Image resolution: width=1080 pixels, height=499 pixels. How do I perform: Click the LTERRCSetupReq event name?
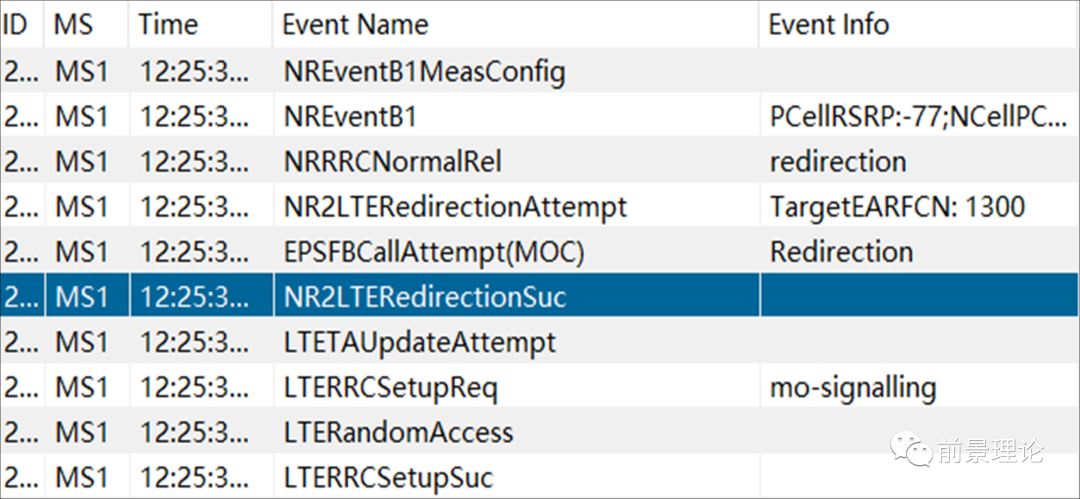pos(391,388)
